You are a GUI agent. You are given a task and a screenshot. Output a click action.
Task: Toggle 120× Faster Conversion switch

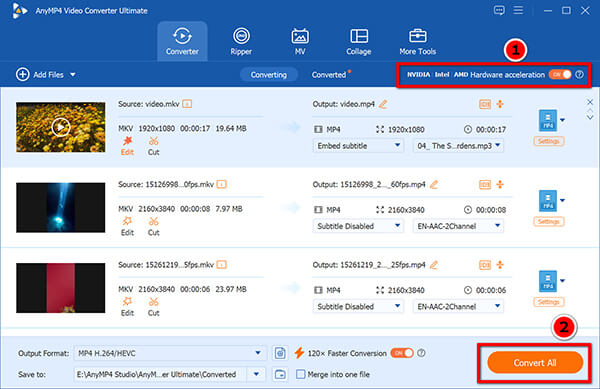402,353
